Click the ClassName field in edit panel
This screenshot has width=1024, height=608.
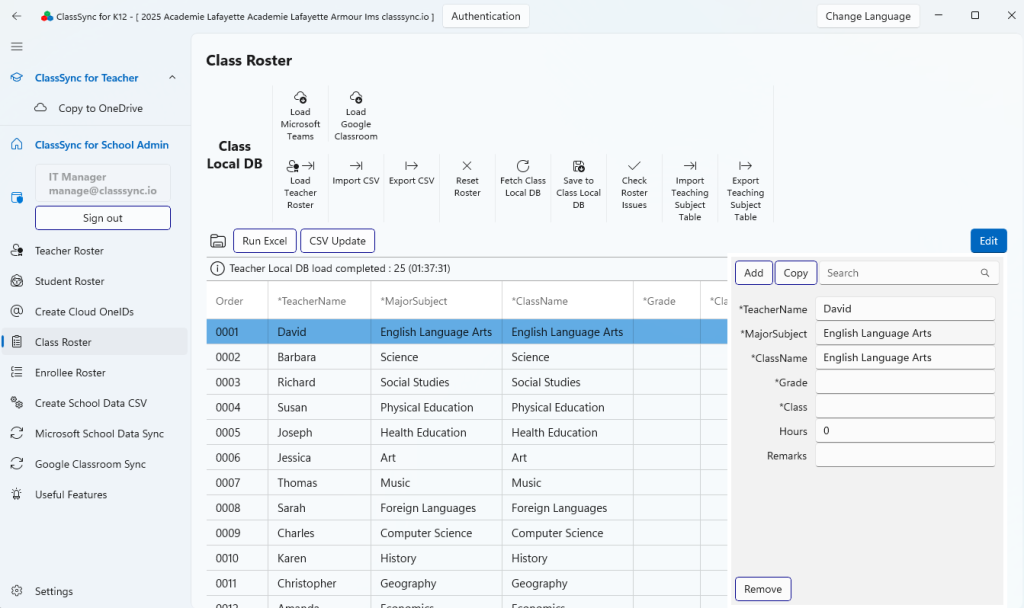point(905,358)
